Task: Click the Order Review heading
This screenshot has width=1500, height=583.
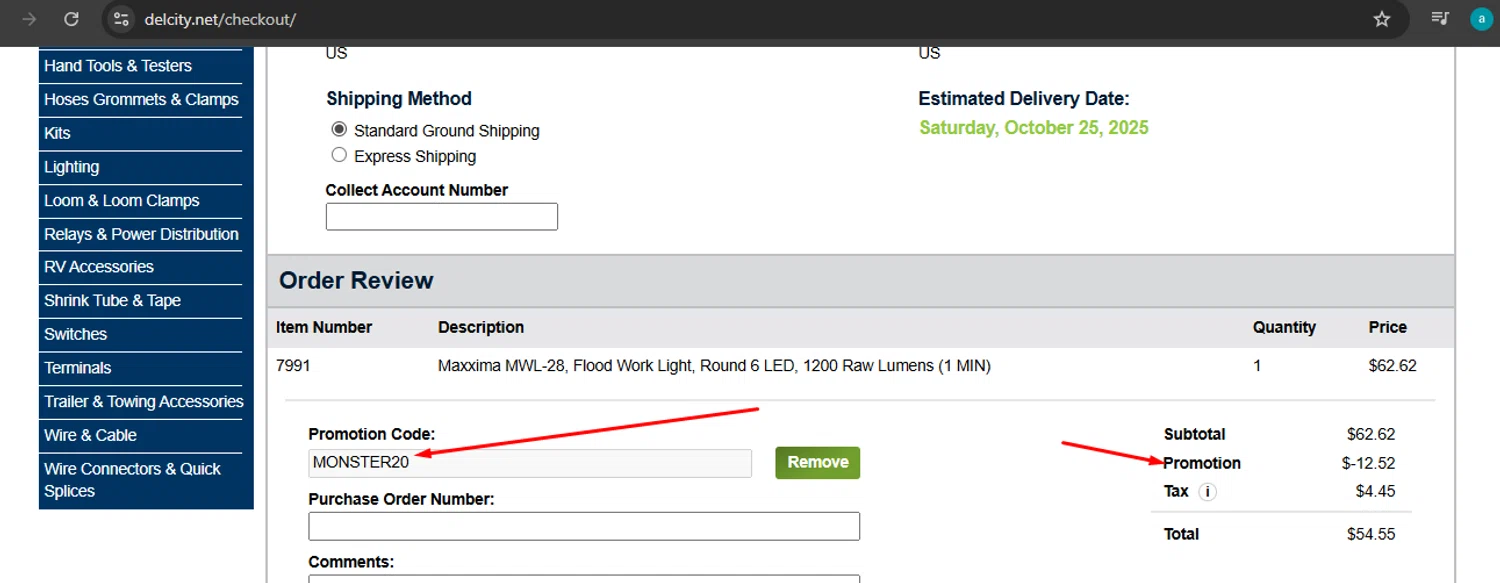Action: 356,281
